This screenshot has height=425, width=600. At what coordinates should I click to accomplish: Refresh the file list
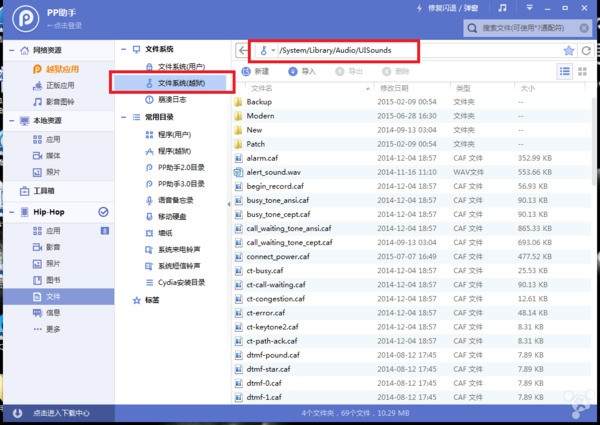pos(586,50)
